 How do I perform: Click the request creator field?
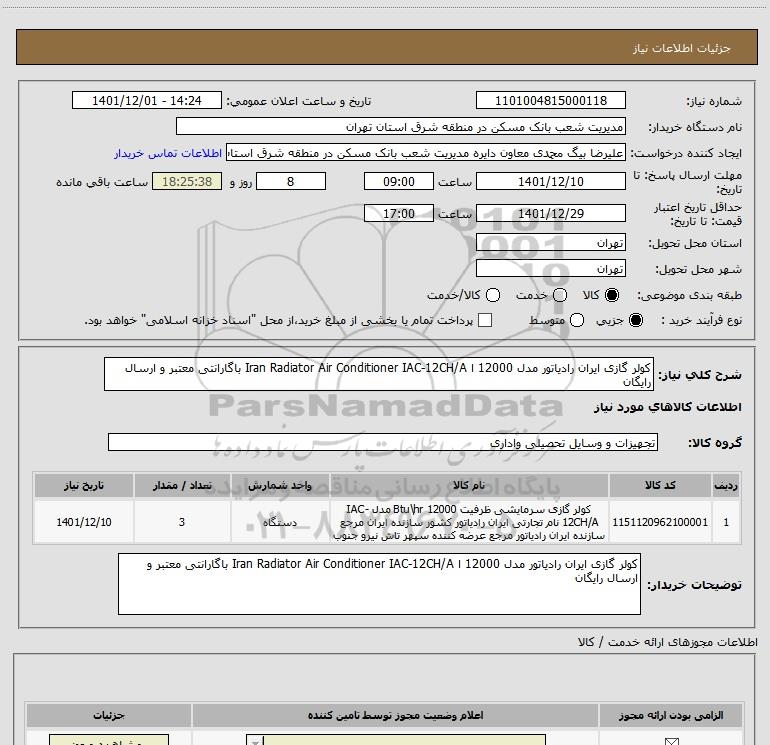pos(425,153)
